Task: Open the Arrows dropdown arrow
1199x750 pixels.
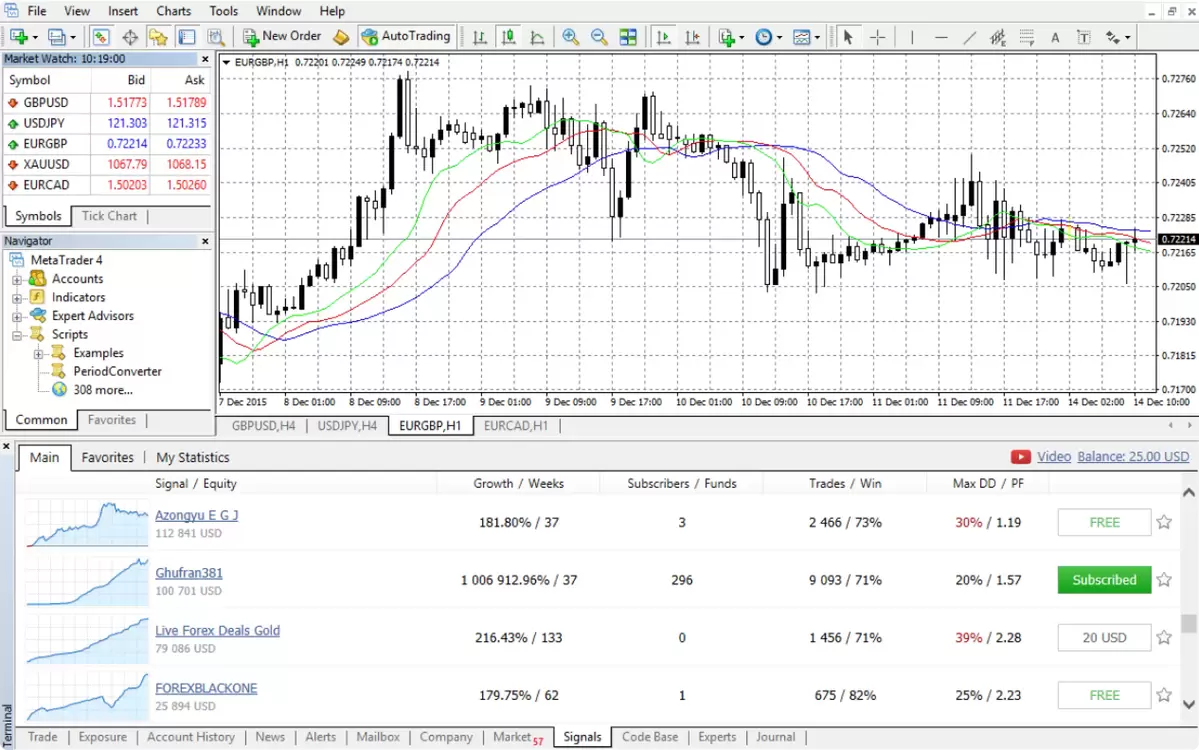Action: 1127,37
